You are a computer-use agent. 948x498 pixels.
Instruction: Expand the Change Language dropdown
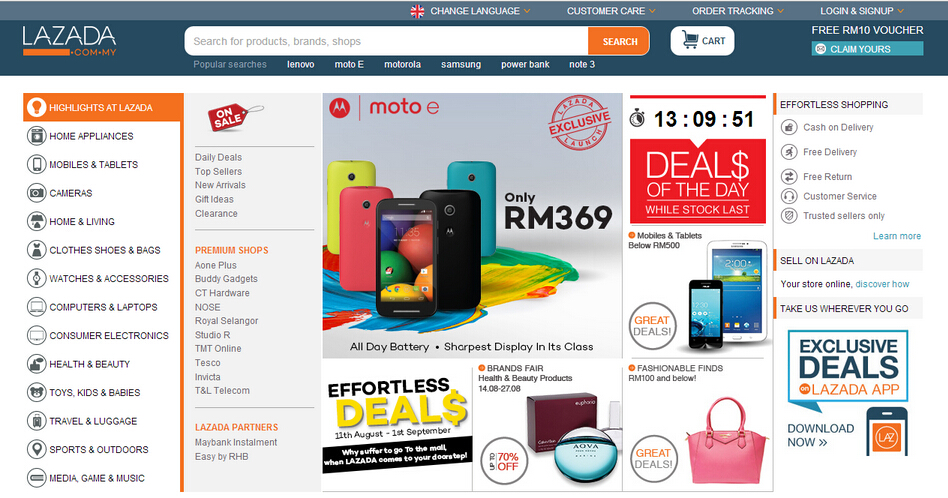pos(471,11)
